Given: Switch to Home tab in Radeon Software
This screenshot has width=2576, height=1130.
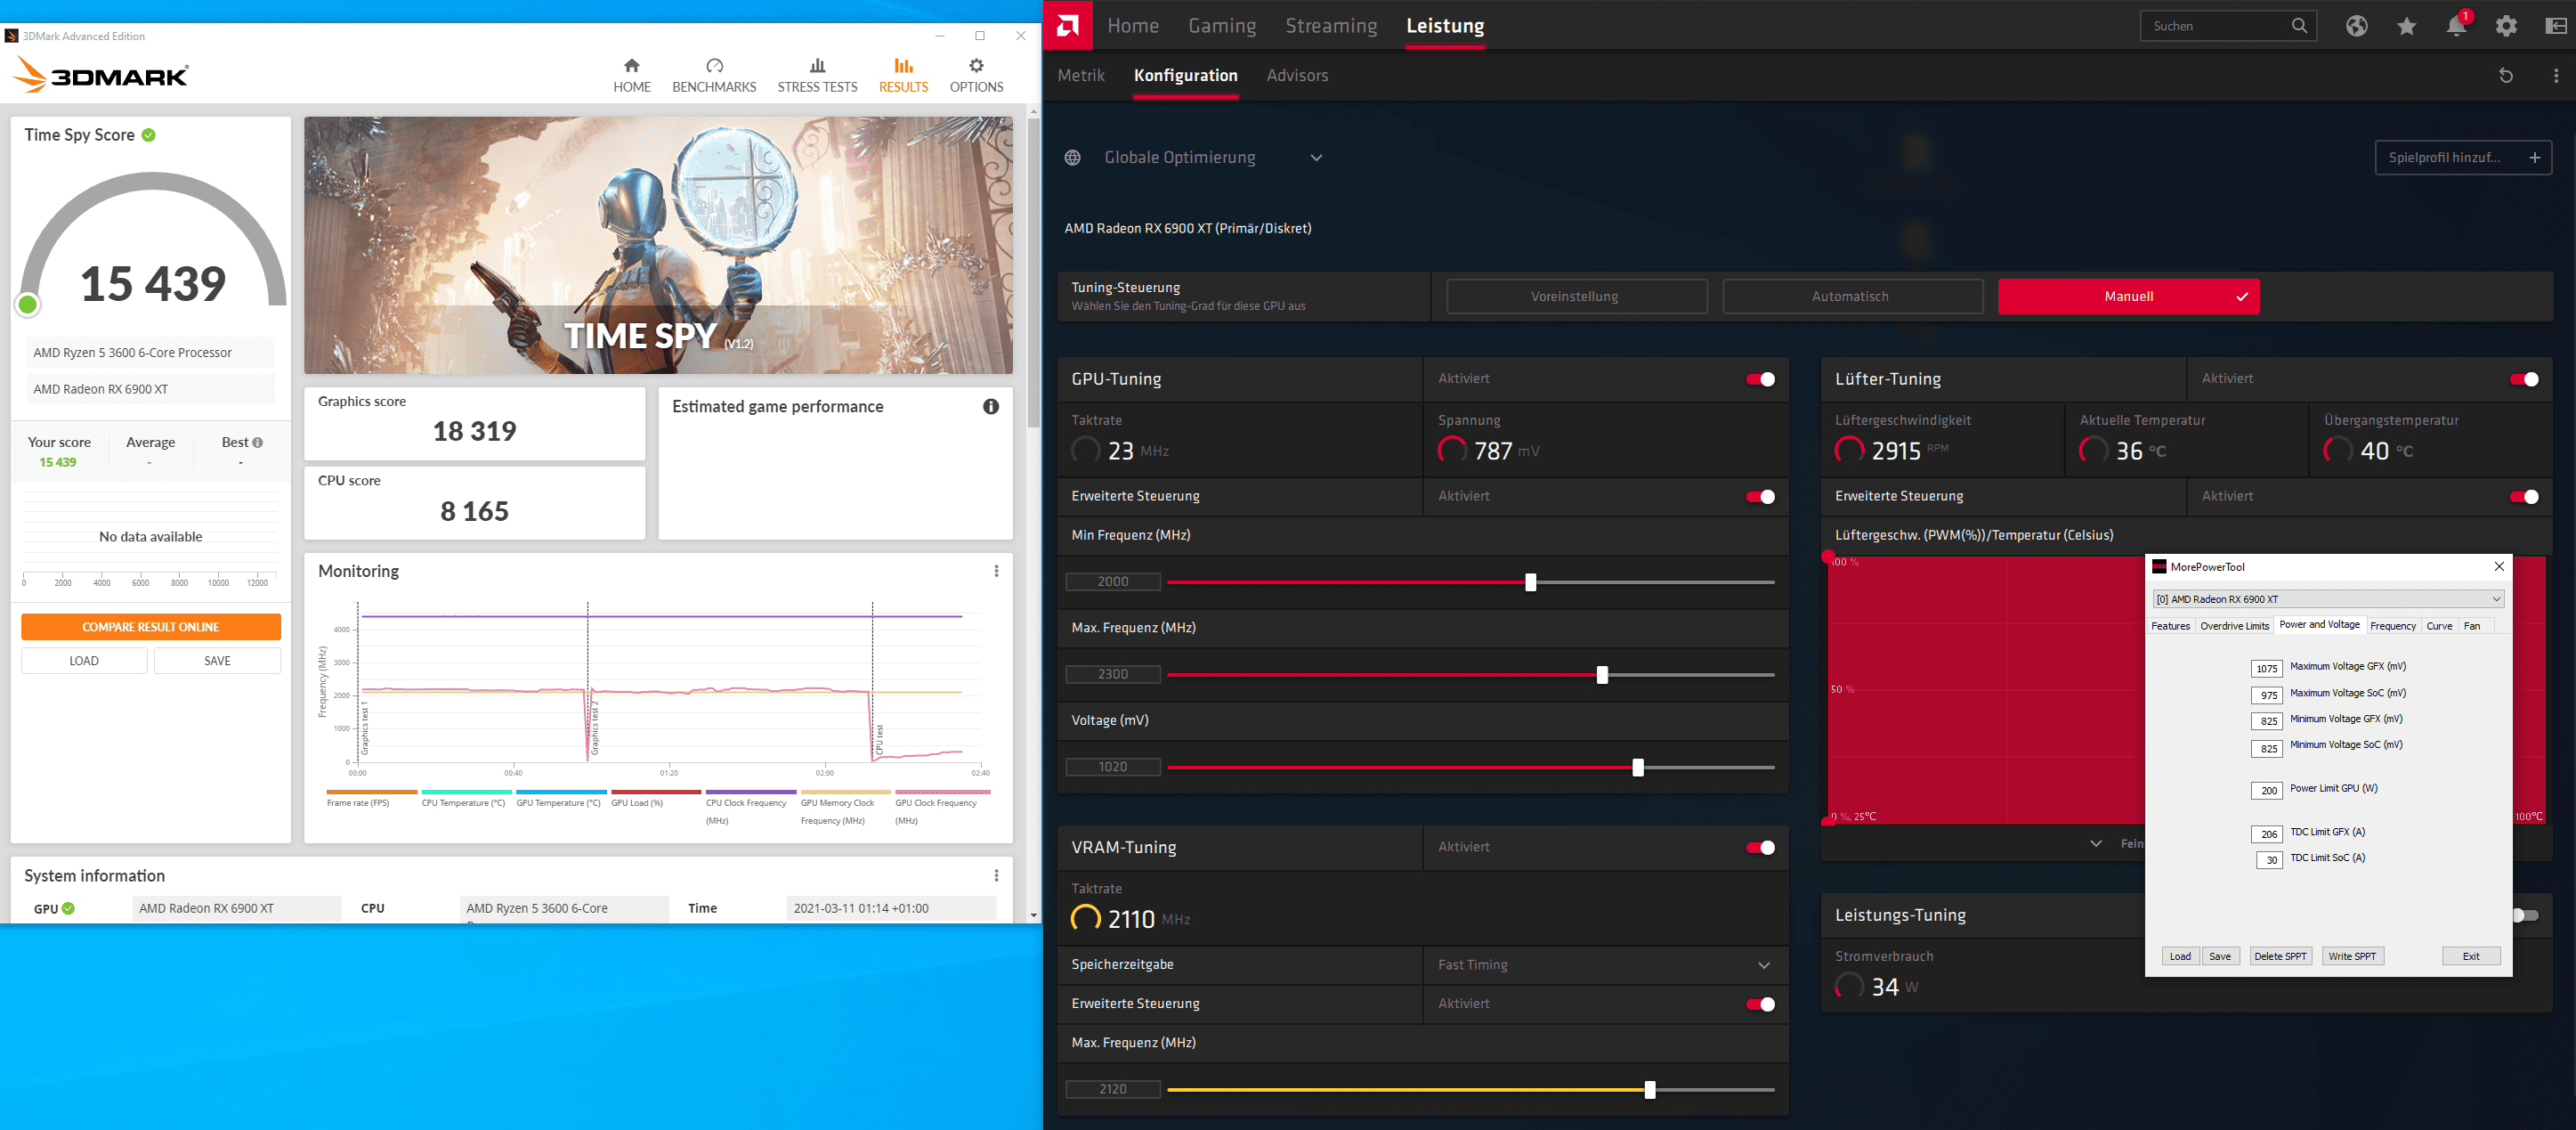Looking at the screenshot, I should click(1133, 26).
